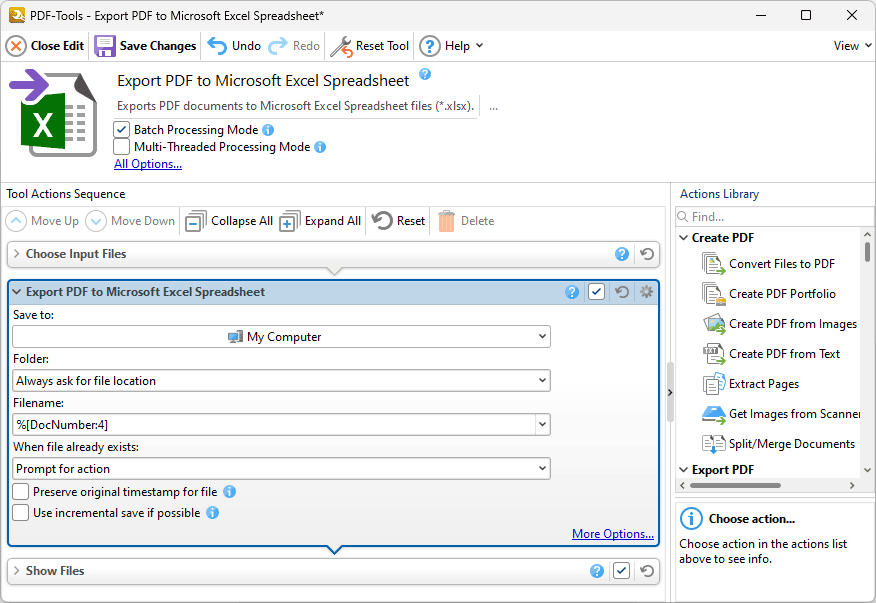
Task: Click the Close Edit button
Action: click(x=45, y=46)
